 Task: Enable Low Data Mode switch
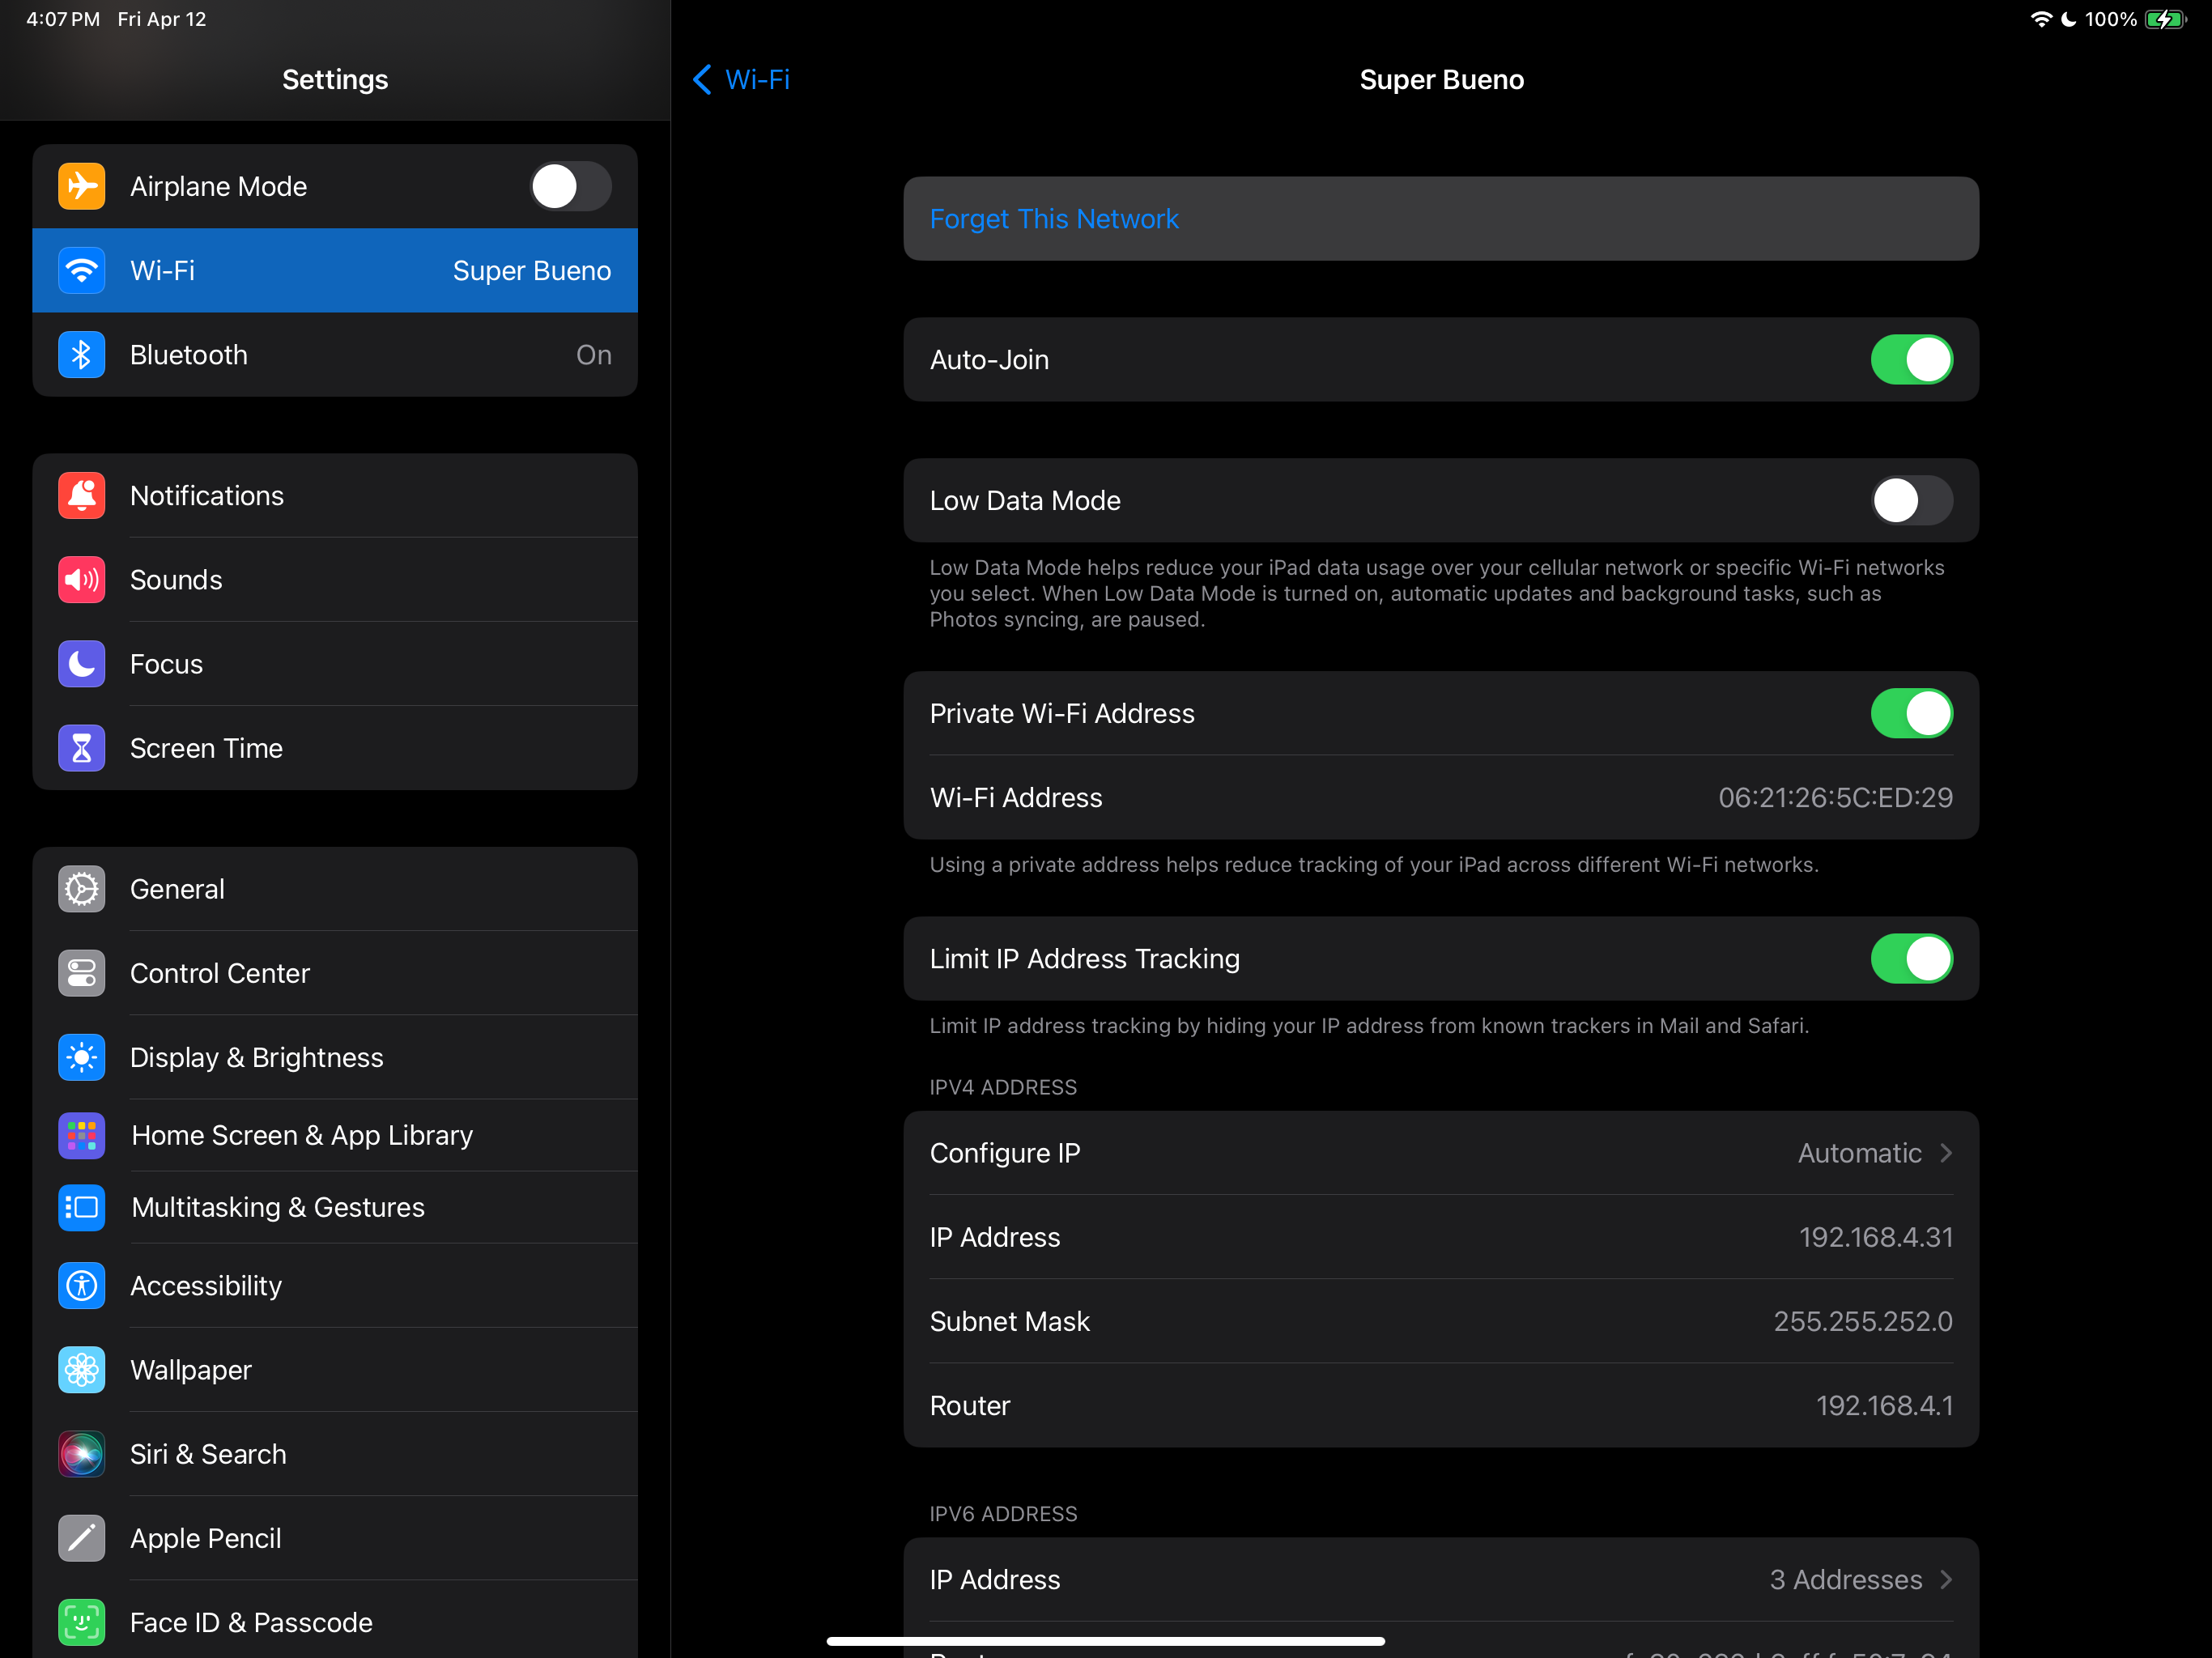(1911, 500)
